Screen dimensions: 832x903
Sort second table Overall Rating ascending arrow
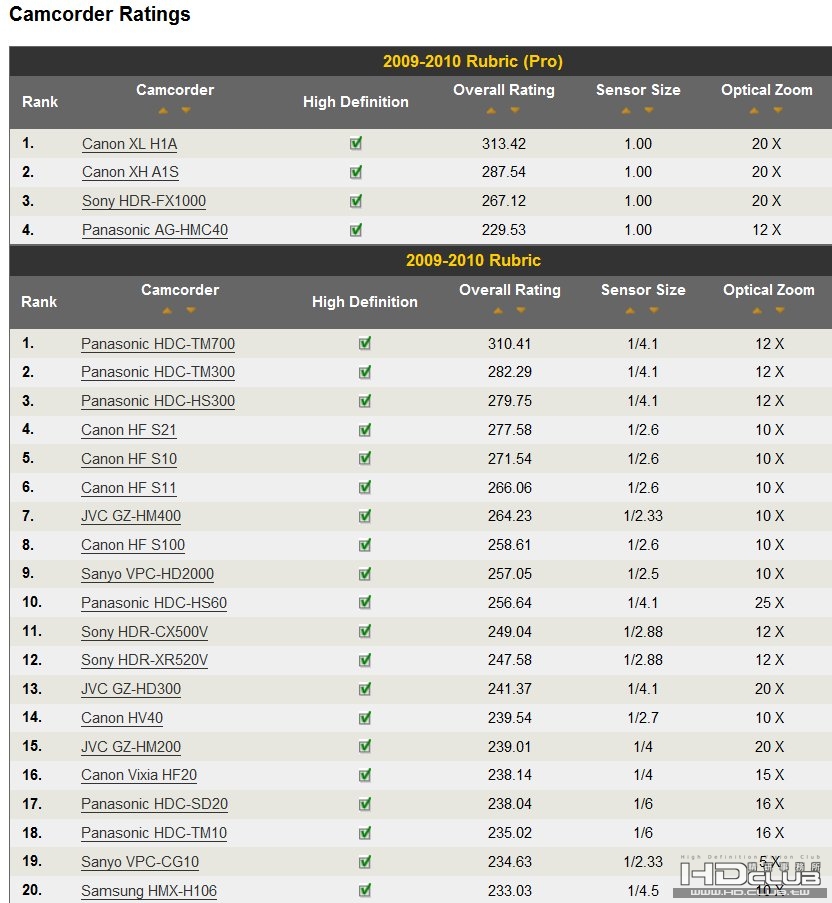coord(498,310)
